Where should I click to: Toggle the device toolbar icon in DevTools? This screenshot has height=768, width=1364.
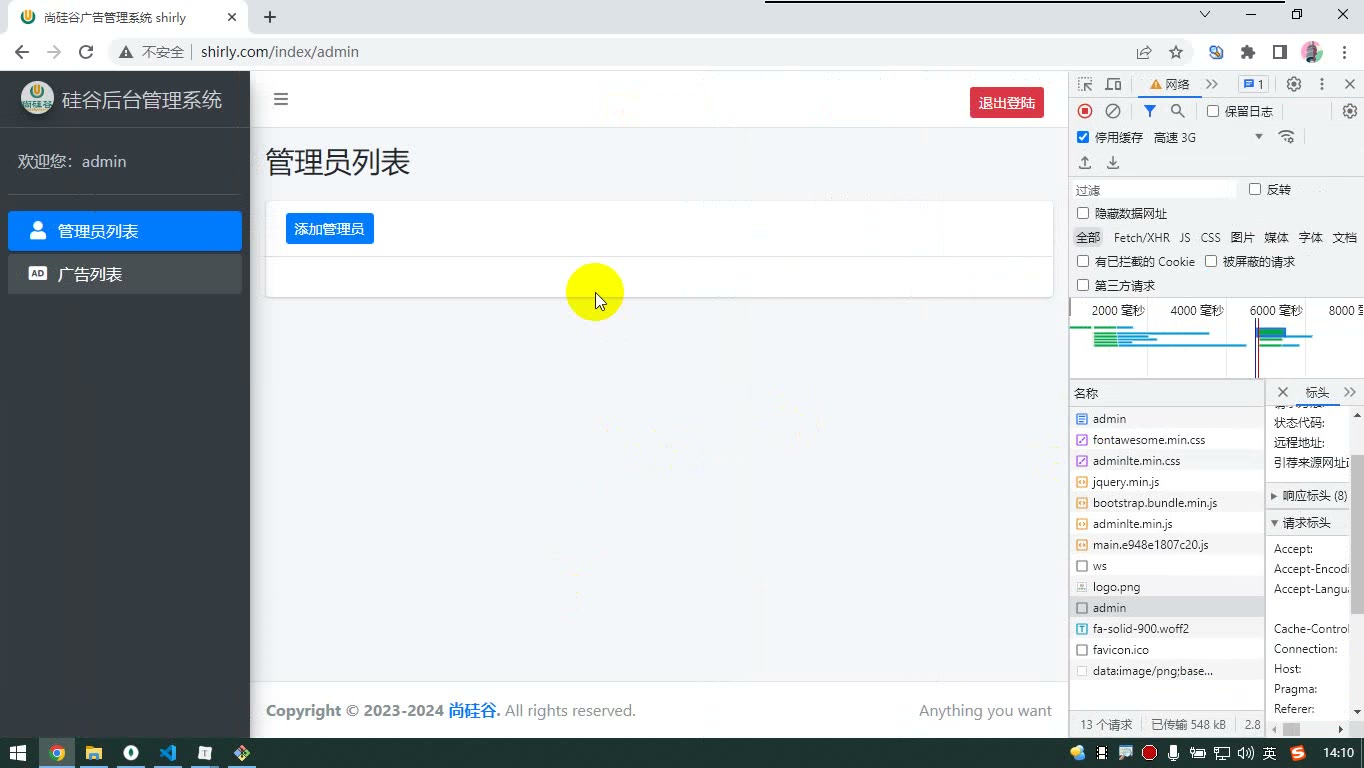pos(1113,84)
